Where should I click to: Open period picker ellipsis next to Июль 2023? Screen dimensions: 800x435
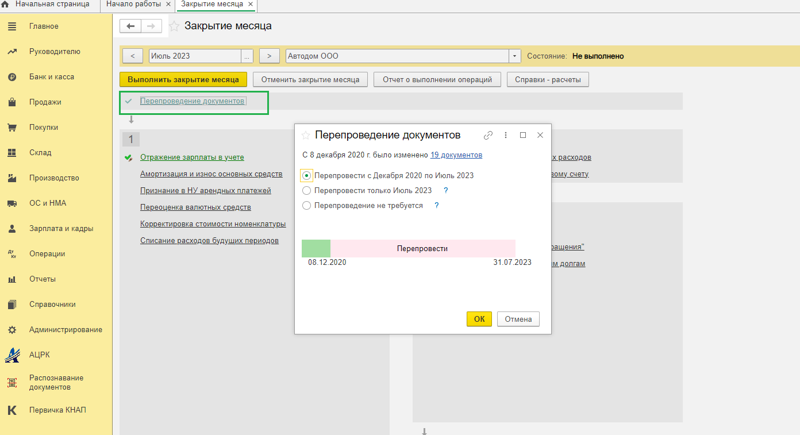pyautogui.click(x=246, y=56)
